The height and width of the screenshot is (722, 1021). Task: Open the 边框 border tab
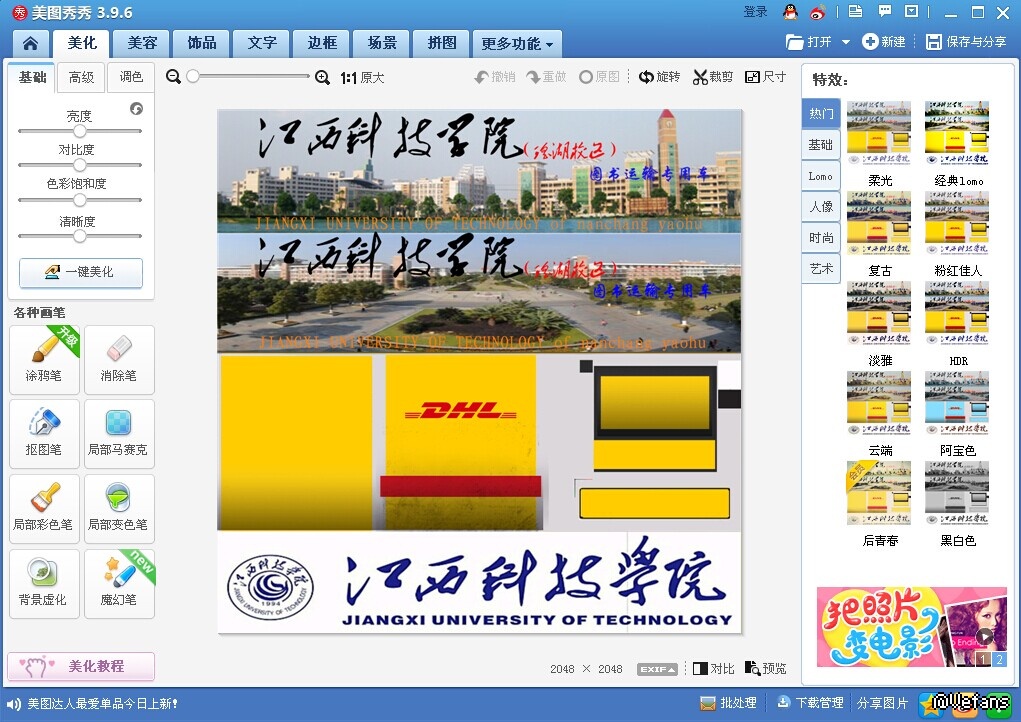[322, 44]
